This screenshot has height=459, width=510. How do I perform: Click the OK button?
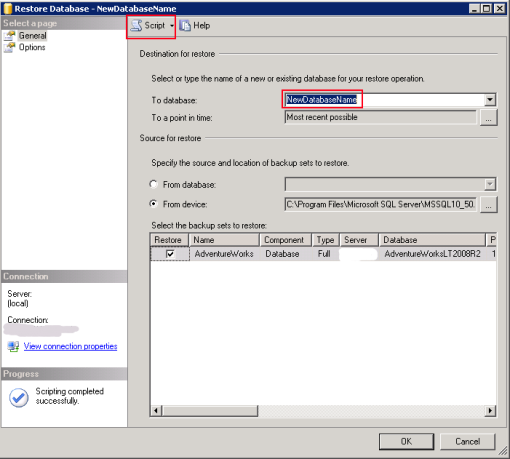pos(406,441)
